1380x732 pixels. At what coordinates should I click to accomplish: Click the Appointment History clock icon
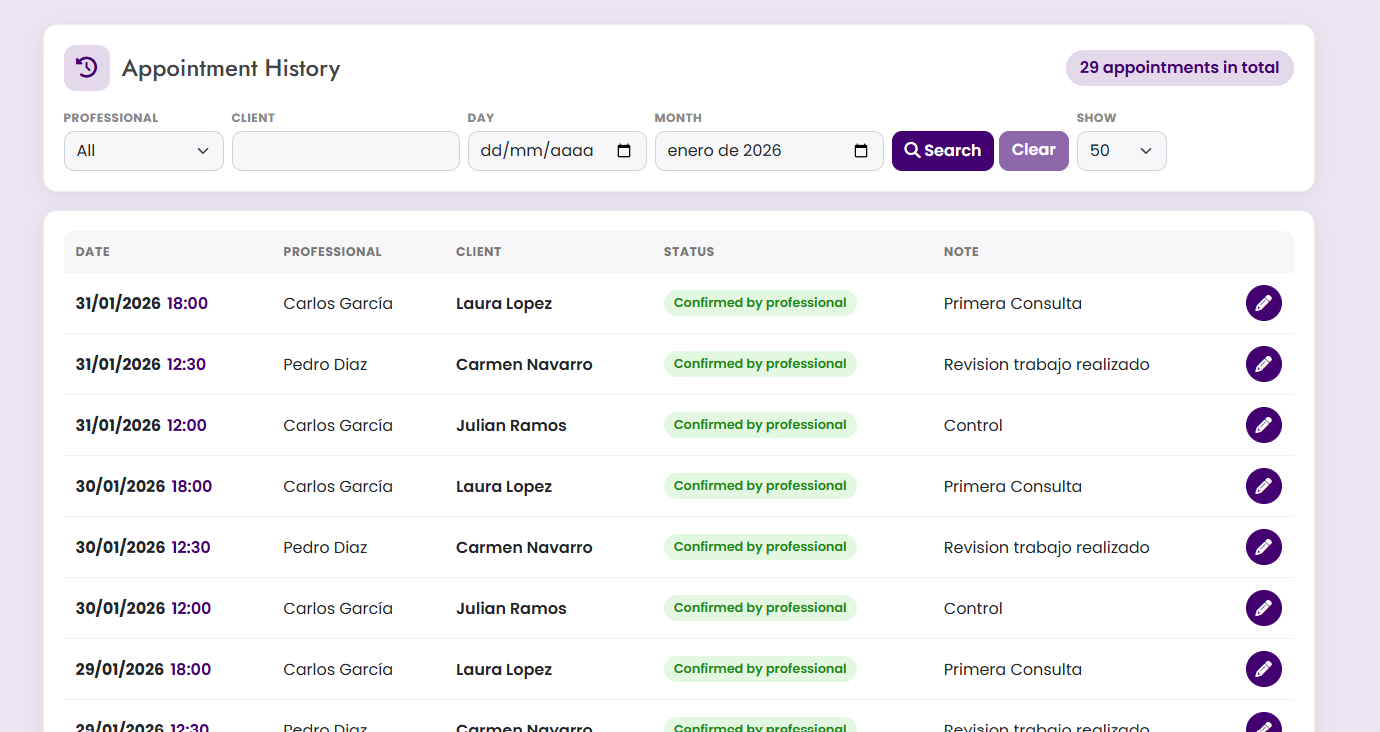pos(87,68)
